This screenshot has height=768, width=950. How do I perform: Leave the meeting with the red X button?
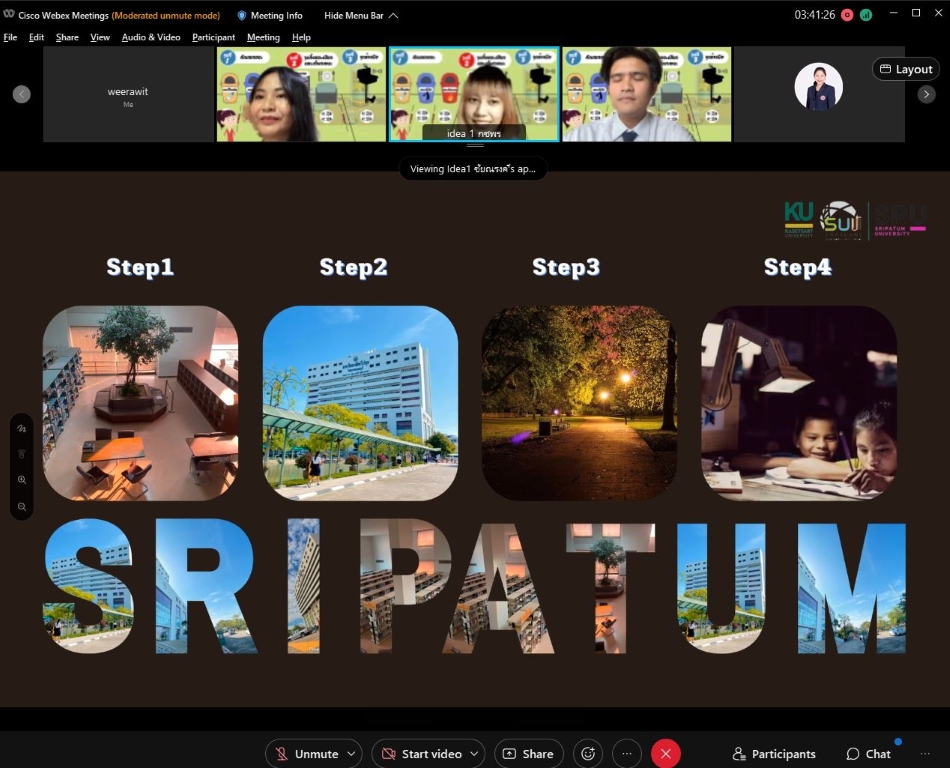(x=666, y=753)
